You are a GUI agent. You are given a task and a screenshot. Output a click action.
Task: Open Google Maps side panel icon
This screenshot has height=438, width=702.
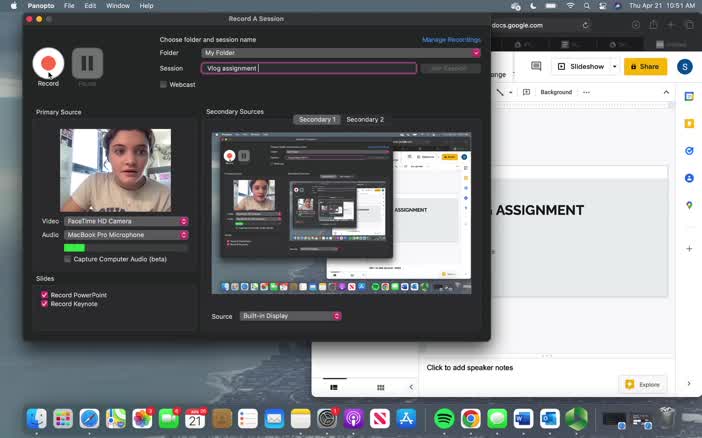(689, 205)
